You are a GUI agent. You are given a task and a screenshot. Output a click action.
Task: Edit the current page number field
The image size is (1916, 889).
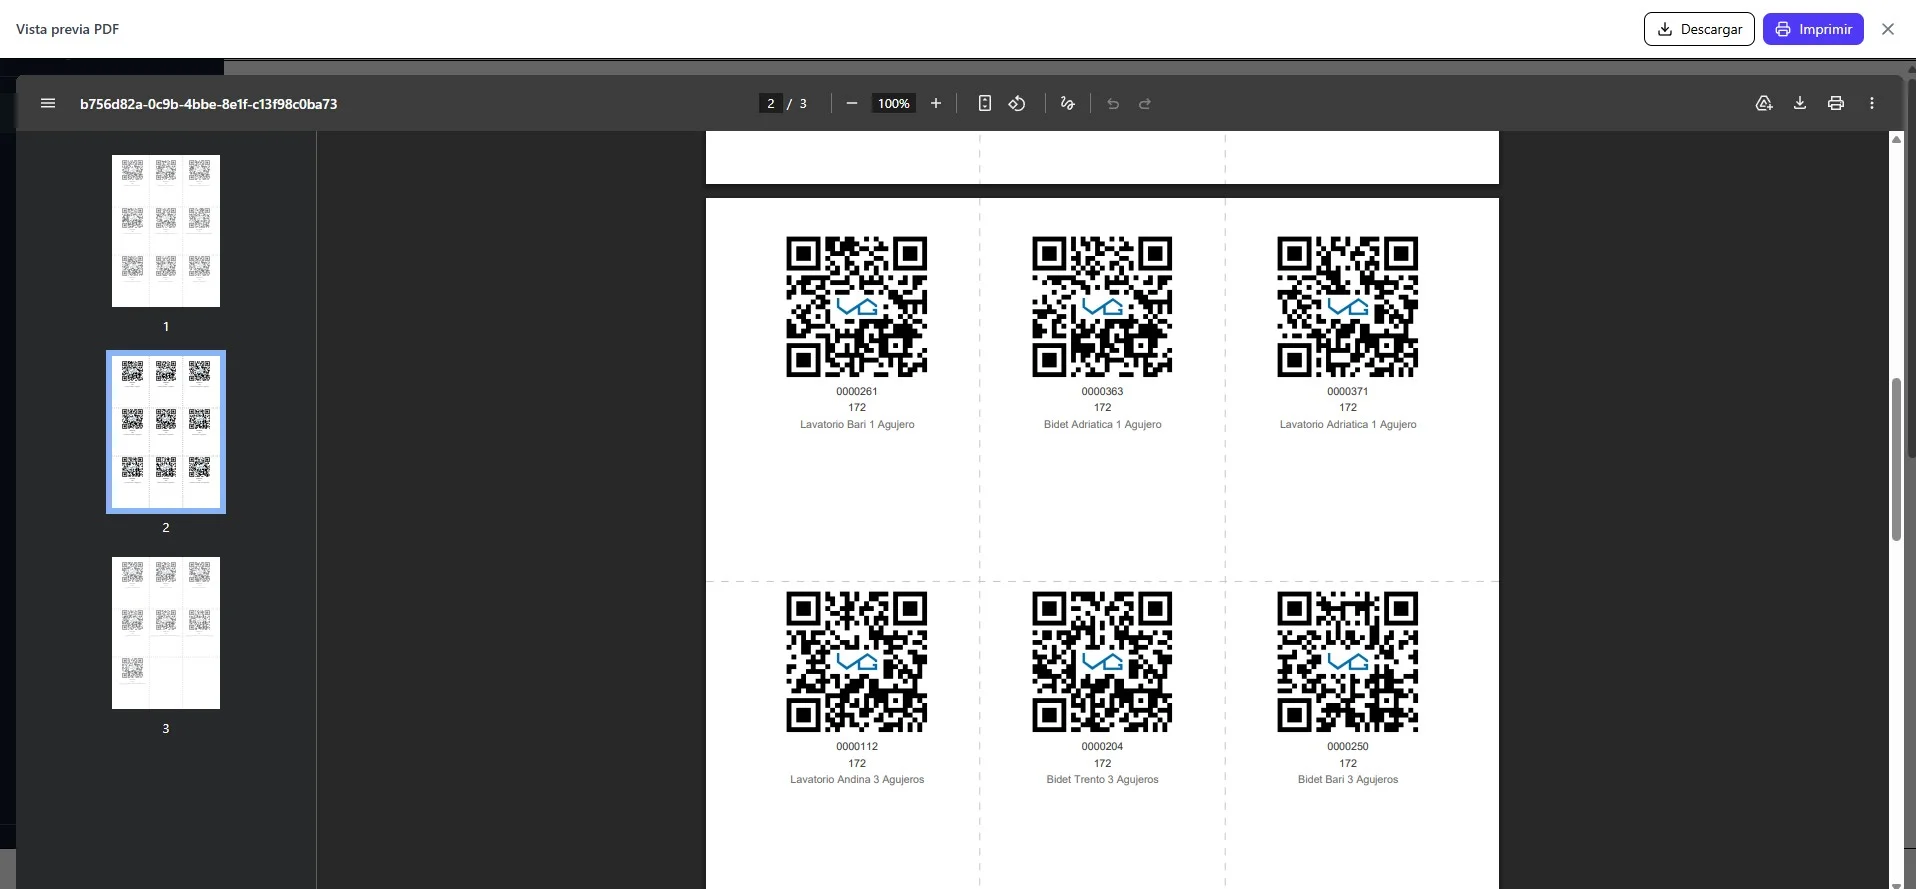tap(770, 104)
